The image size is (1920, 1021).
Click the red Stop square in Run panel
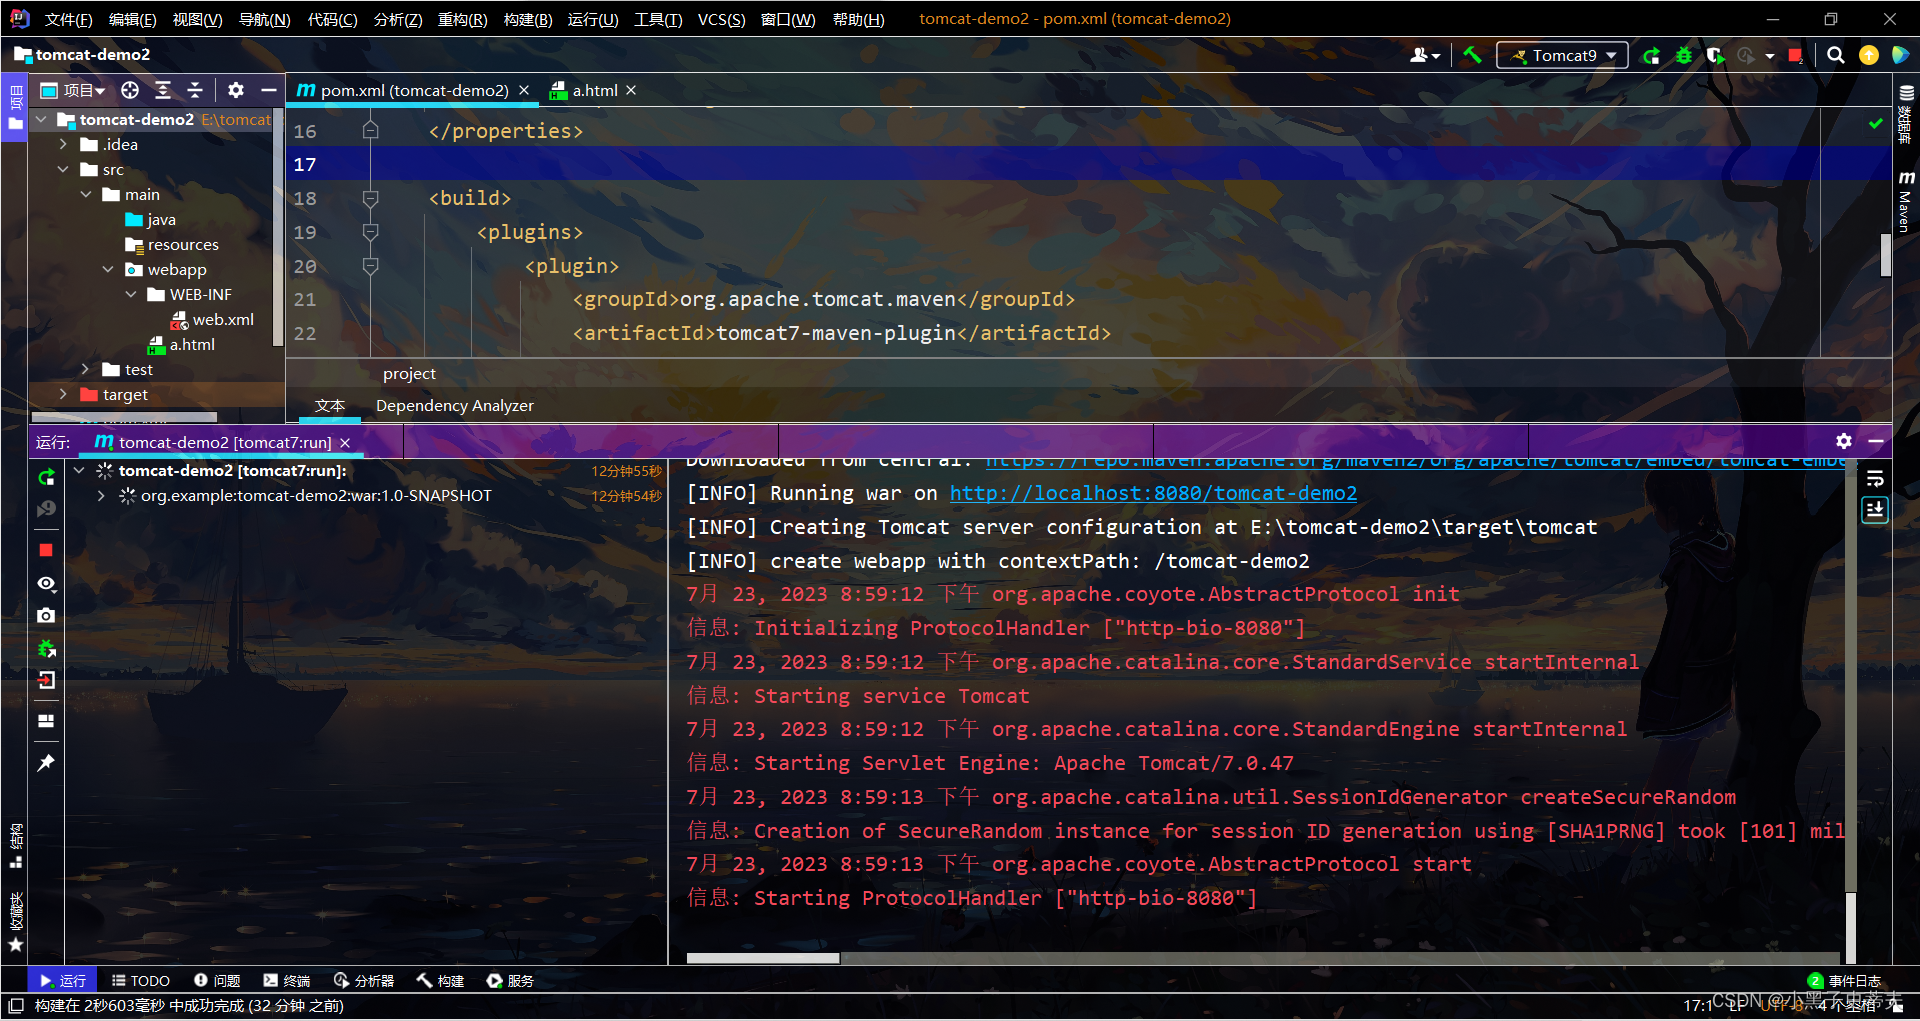(46, 550)
